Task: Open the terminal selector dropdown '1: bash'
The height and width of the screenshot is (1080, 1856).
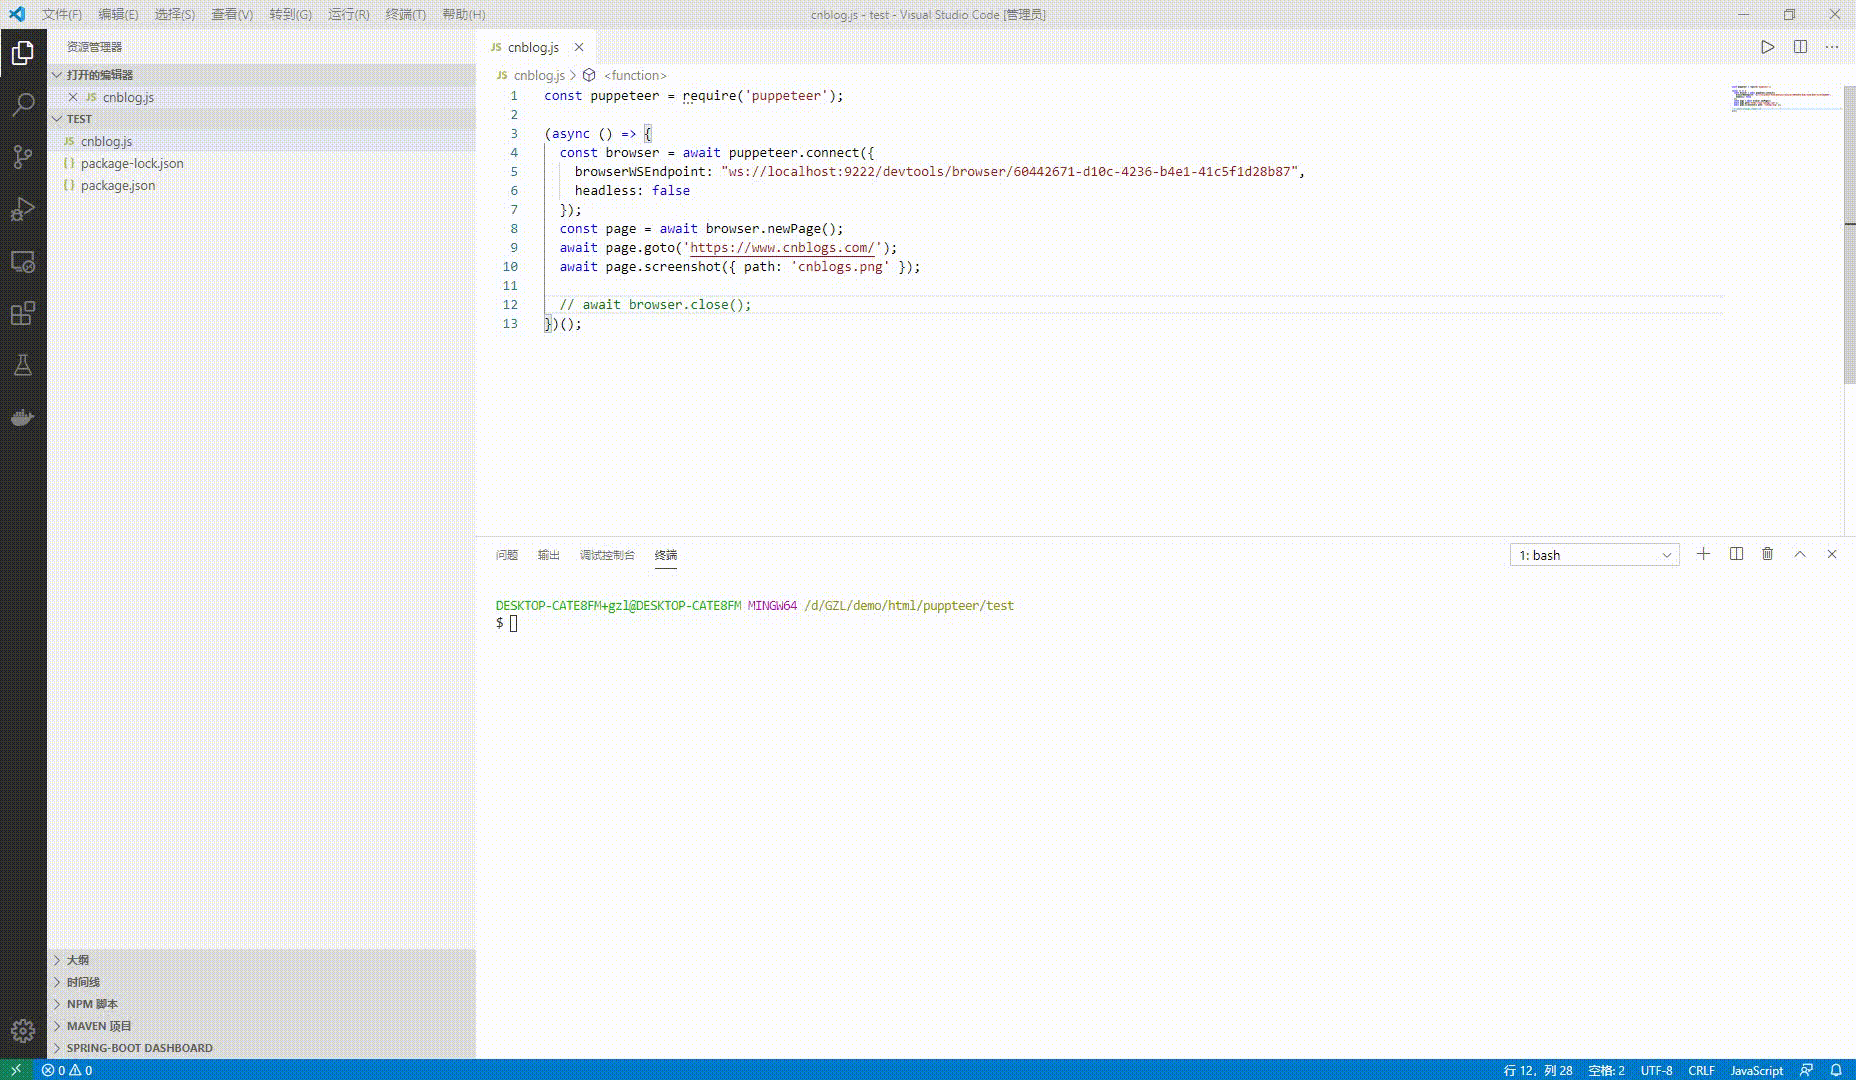Action: pos(1595,555)
